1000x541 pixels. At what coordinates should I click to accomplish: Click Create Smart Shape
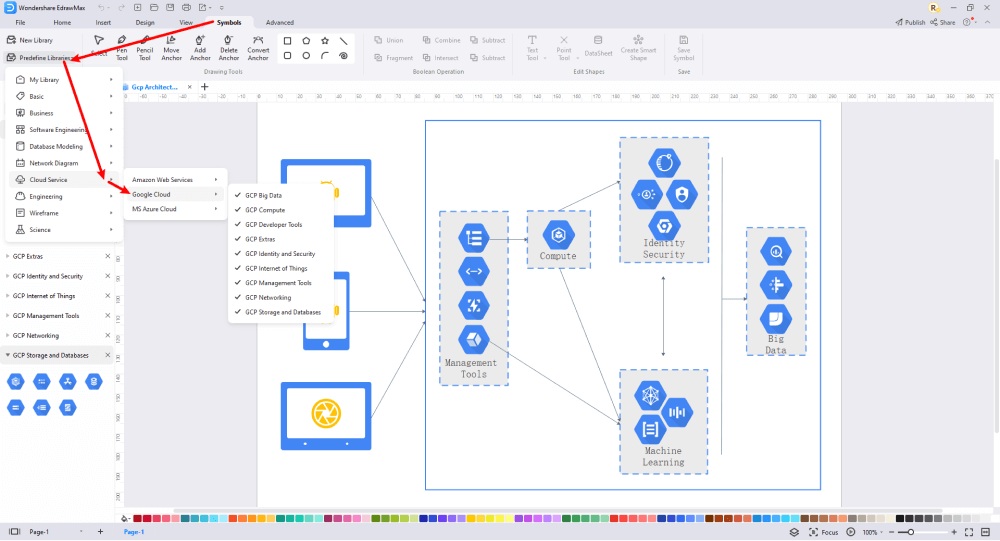[x=638, y=48]
